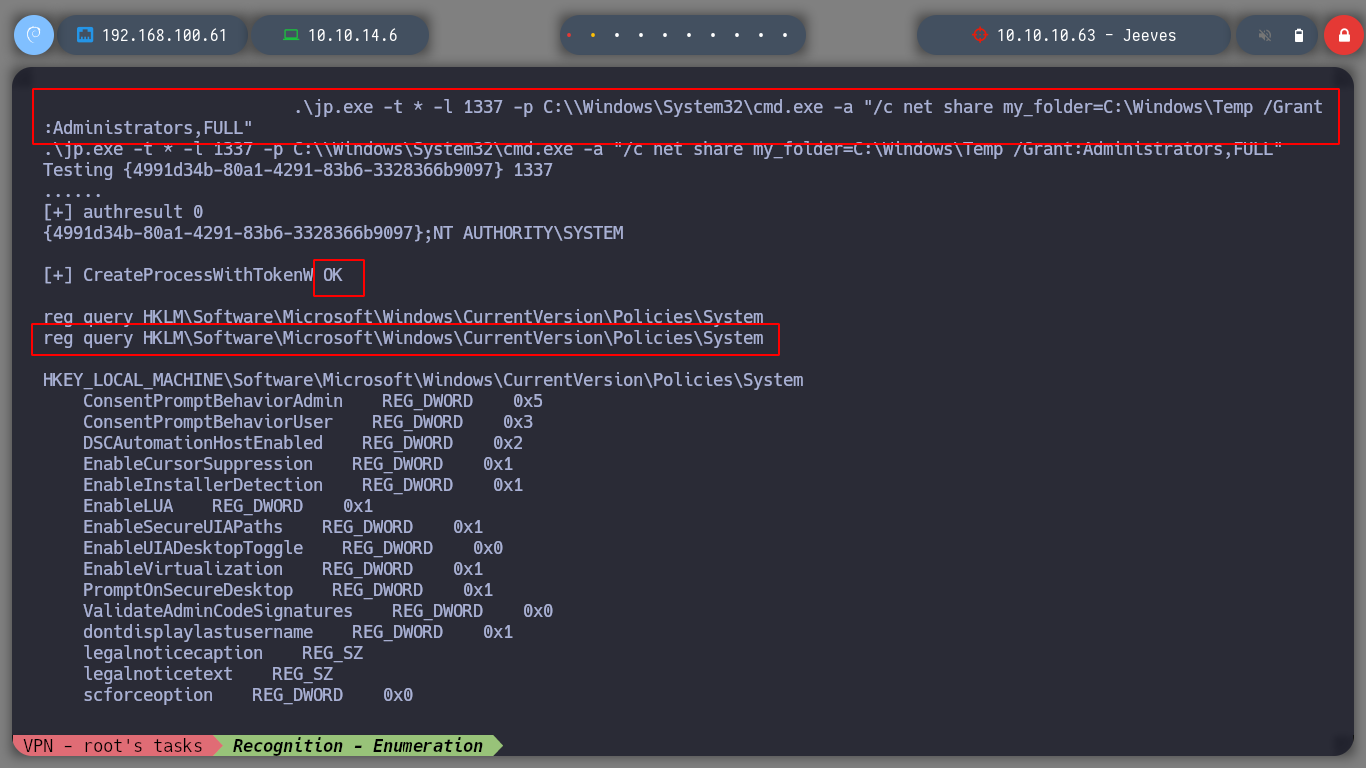Viewport: 1366px width, 768px height.
Task: Click the EnableCursorSuppression registry value
Action: pyautogui.click(x=298, y=464)
